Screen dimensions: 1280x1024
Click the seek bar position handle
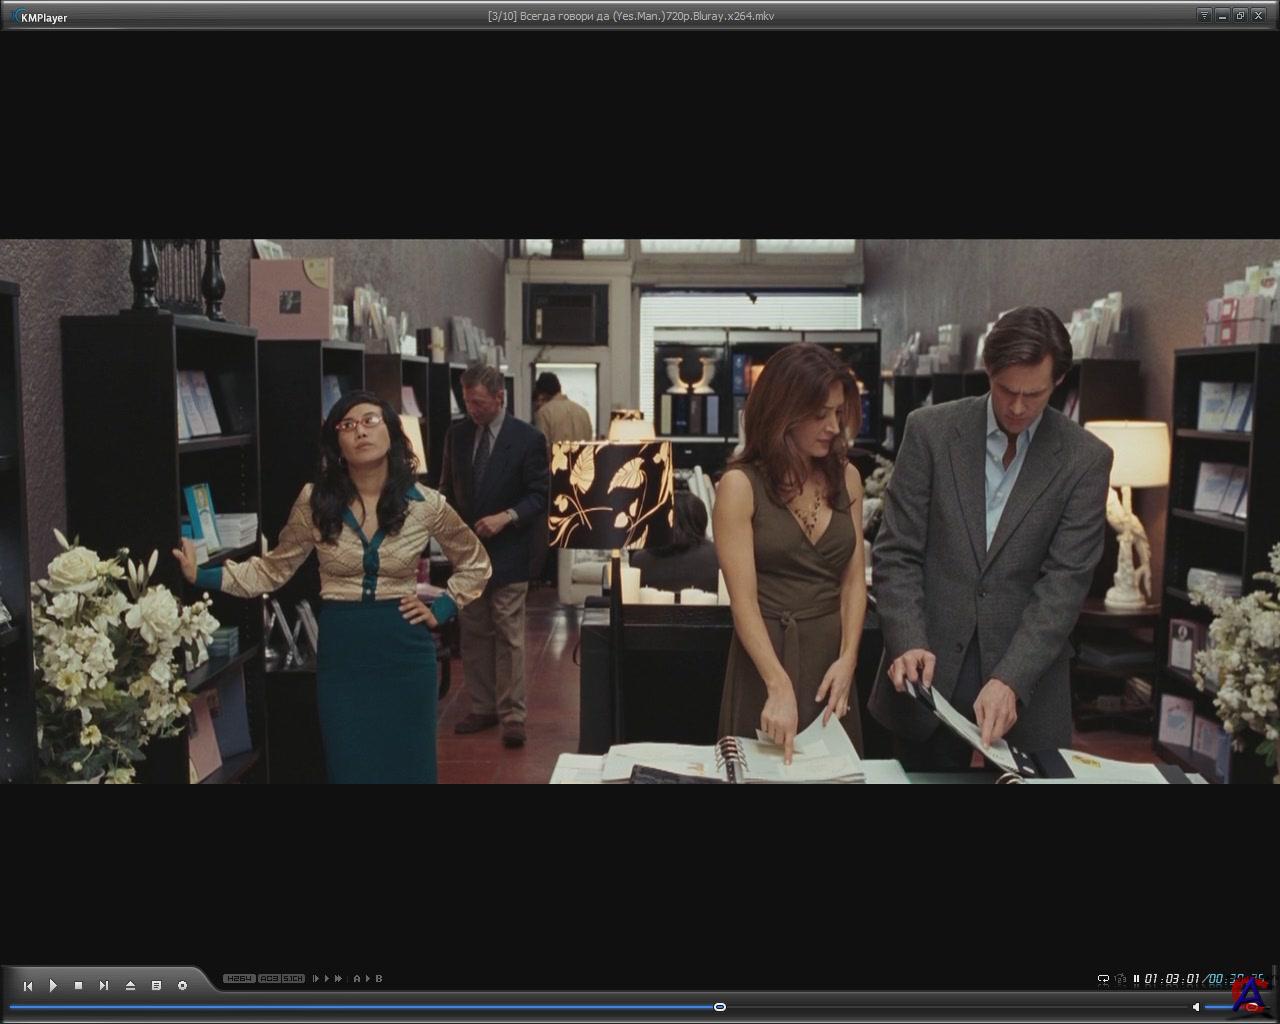click(719, 1007)
